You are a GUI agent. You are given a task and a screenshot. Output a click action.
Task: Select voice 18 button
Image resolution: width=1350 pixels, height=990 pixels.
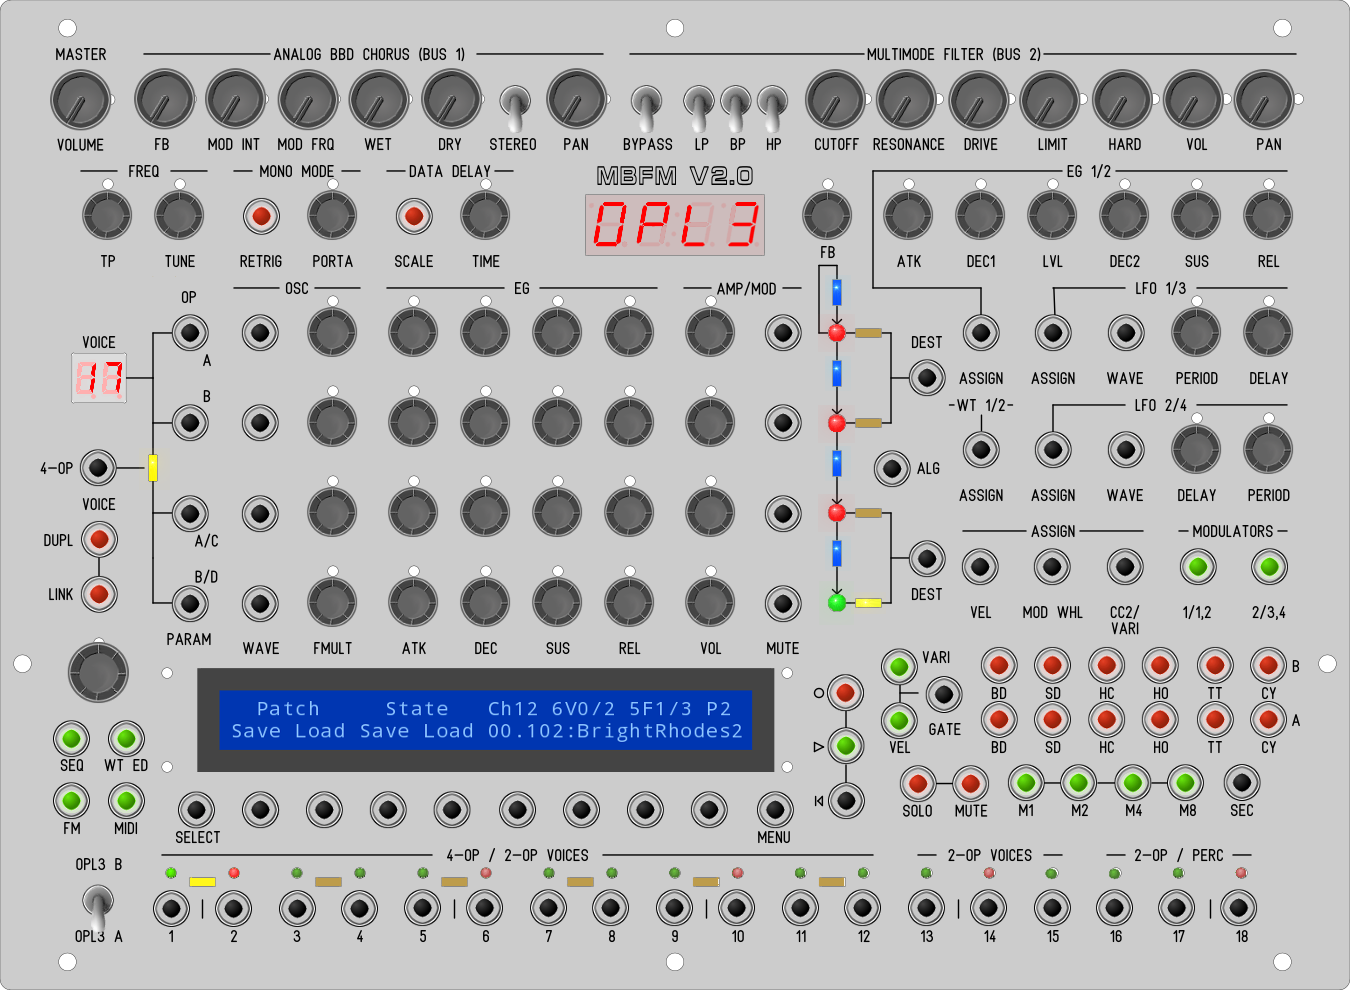[1240, 909]
